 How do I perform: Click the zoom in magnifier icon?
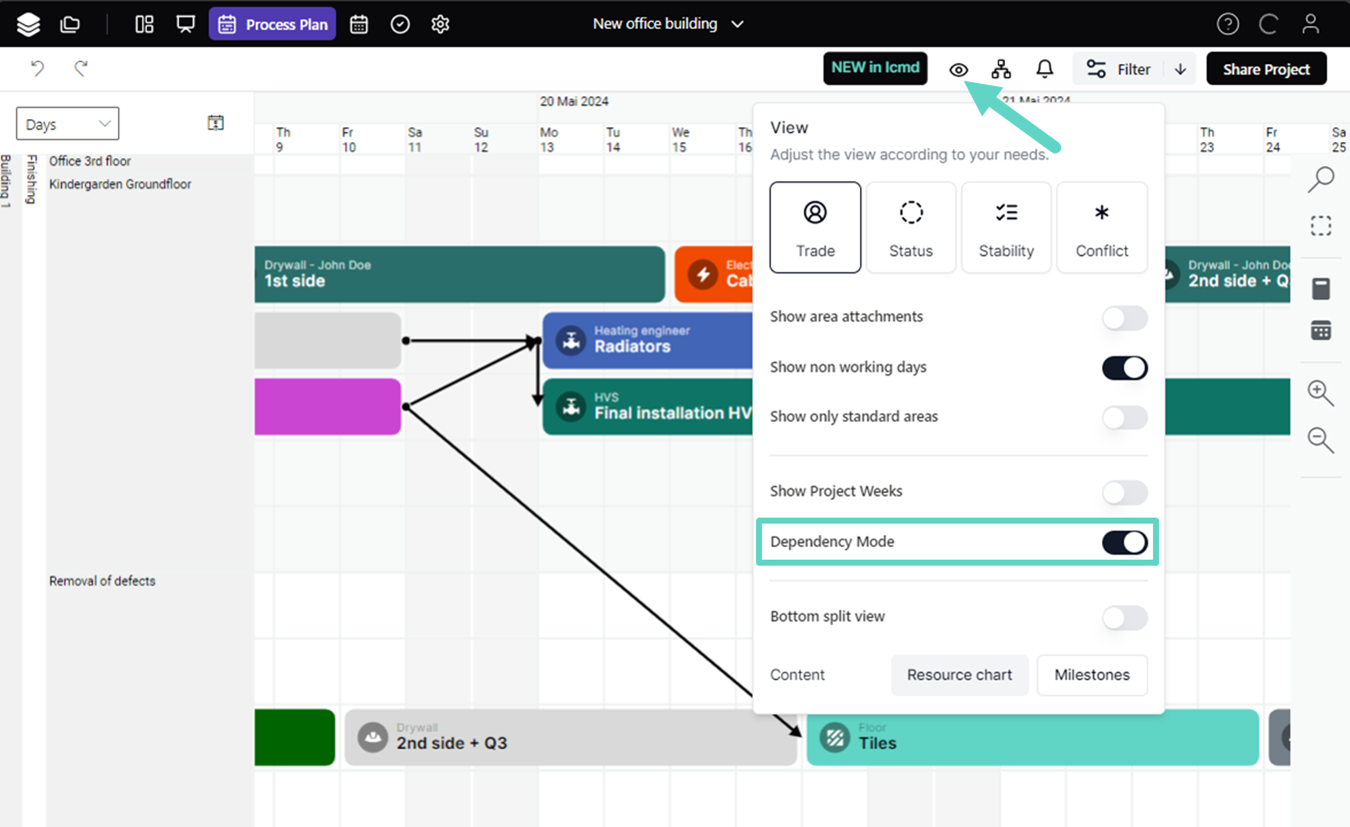coord(1320,393)
